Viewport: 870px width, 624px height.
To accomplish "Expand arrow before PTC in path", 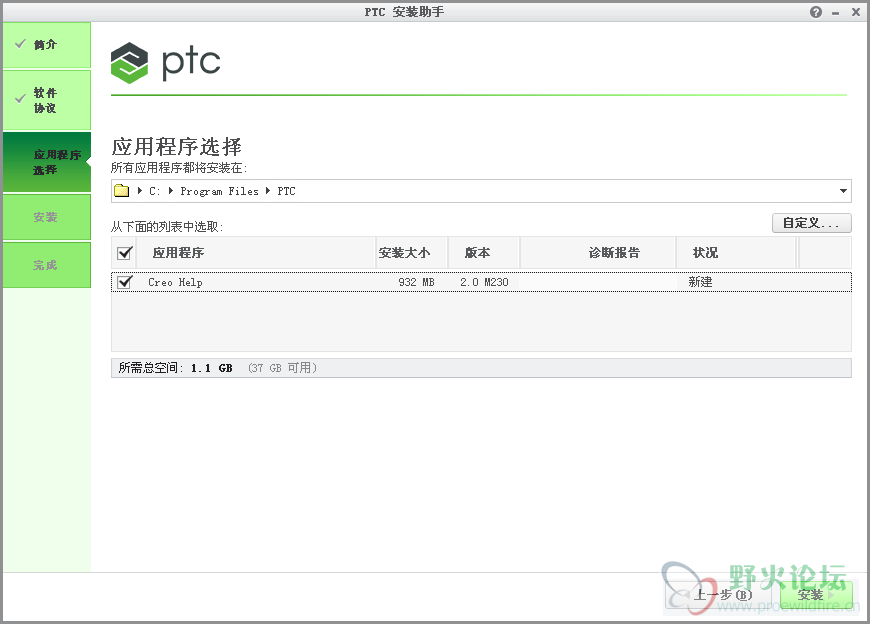I will (x=267, y=190).
